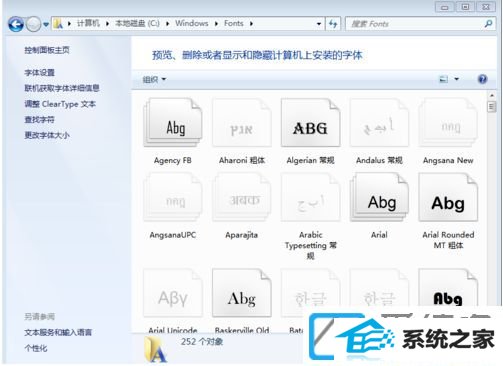Viewport: 503px width, 366px height.
Task: Click the 252 个对象 status text
Action: click(x=202, y=342)
